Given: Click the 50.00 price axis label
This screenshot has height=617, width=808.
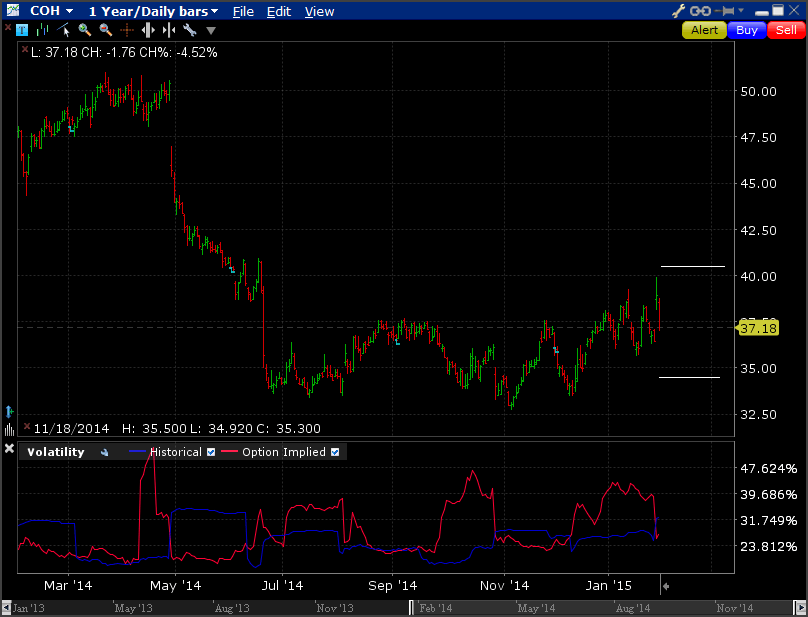Looking at the screenshot, I should (x=759, y=92).
